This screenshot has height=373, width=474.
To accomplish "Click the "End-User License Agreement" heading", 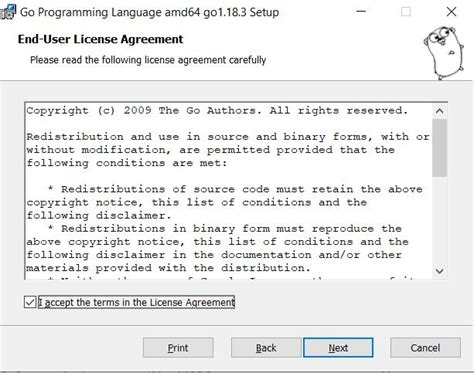I will (x=100, y=39).
